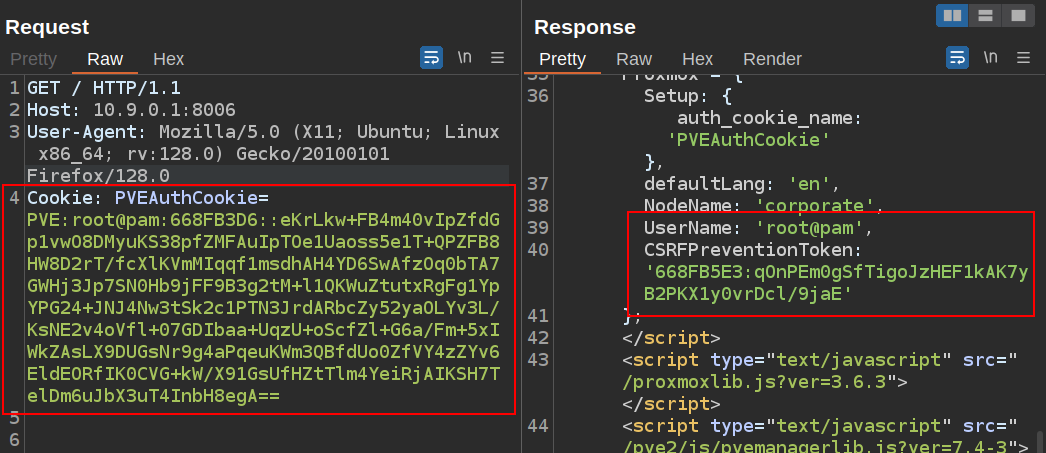This screenshot has height=453, width=1046.
Task: Select the Response Pretty tab
Action: click(562, 59)
